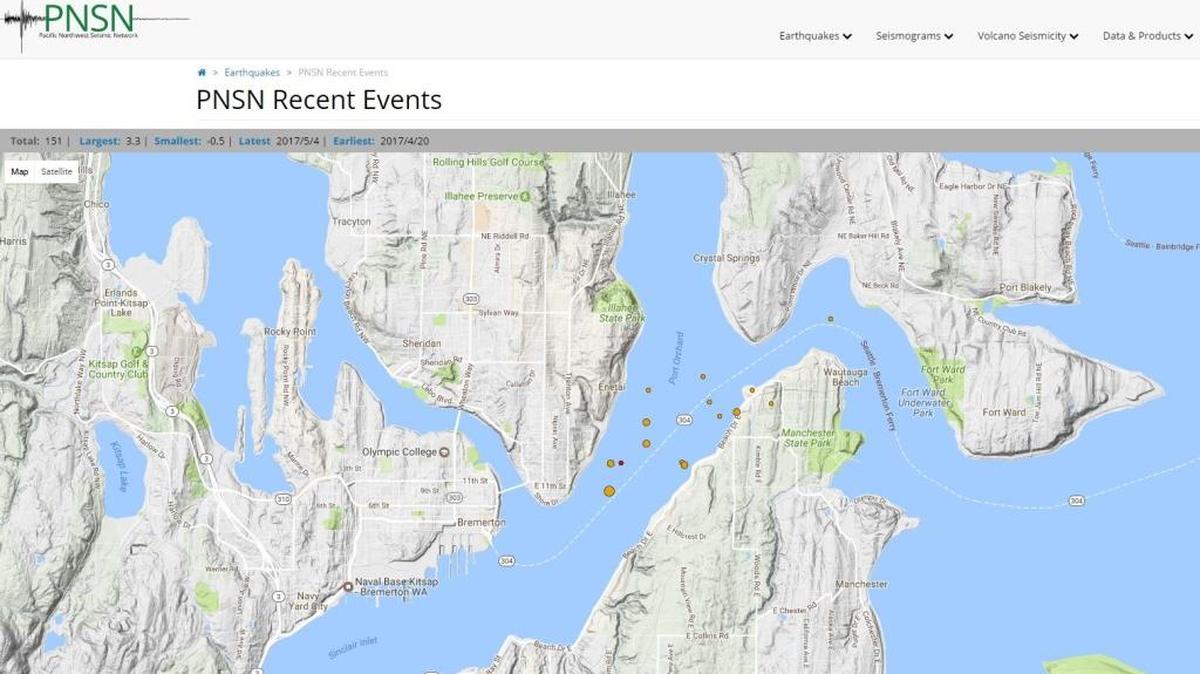Viewport: 1200px width, 674px height.
Task: Click the Earliest date 2017/4/20 entry
Action: pos(406,141)
